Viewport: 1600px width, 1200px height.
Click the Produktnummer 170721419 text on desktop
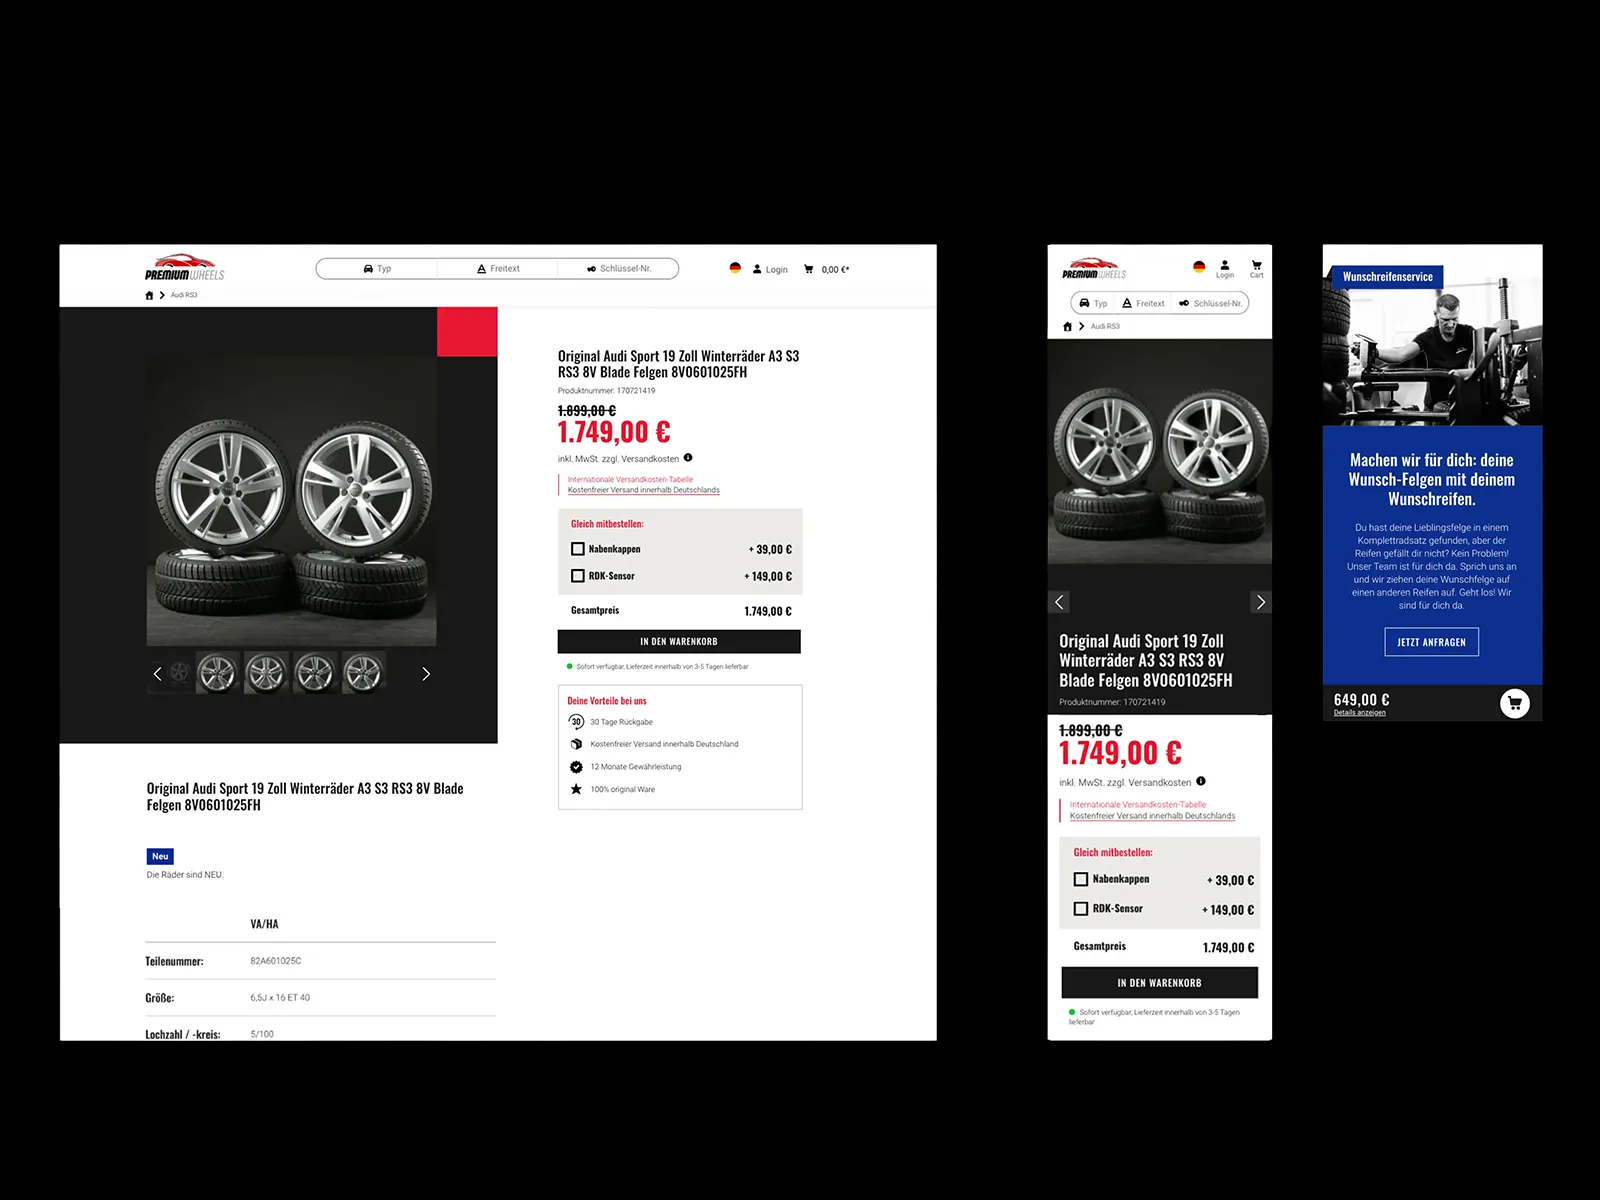(x=607, y=391)
